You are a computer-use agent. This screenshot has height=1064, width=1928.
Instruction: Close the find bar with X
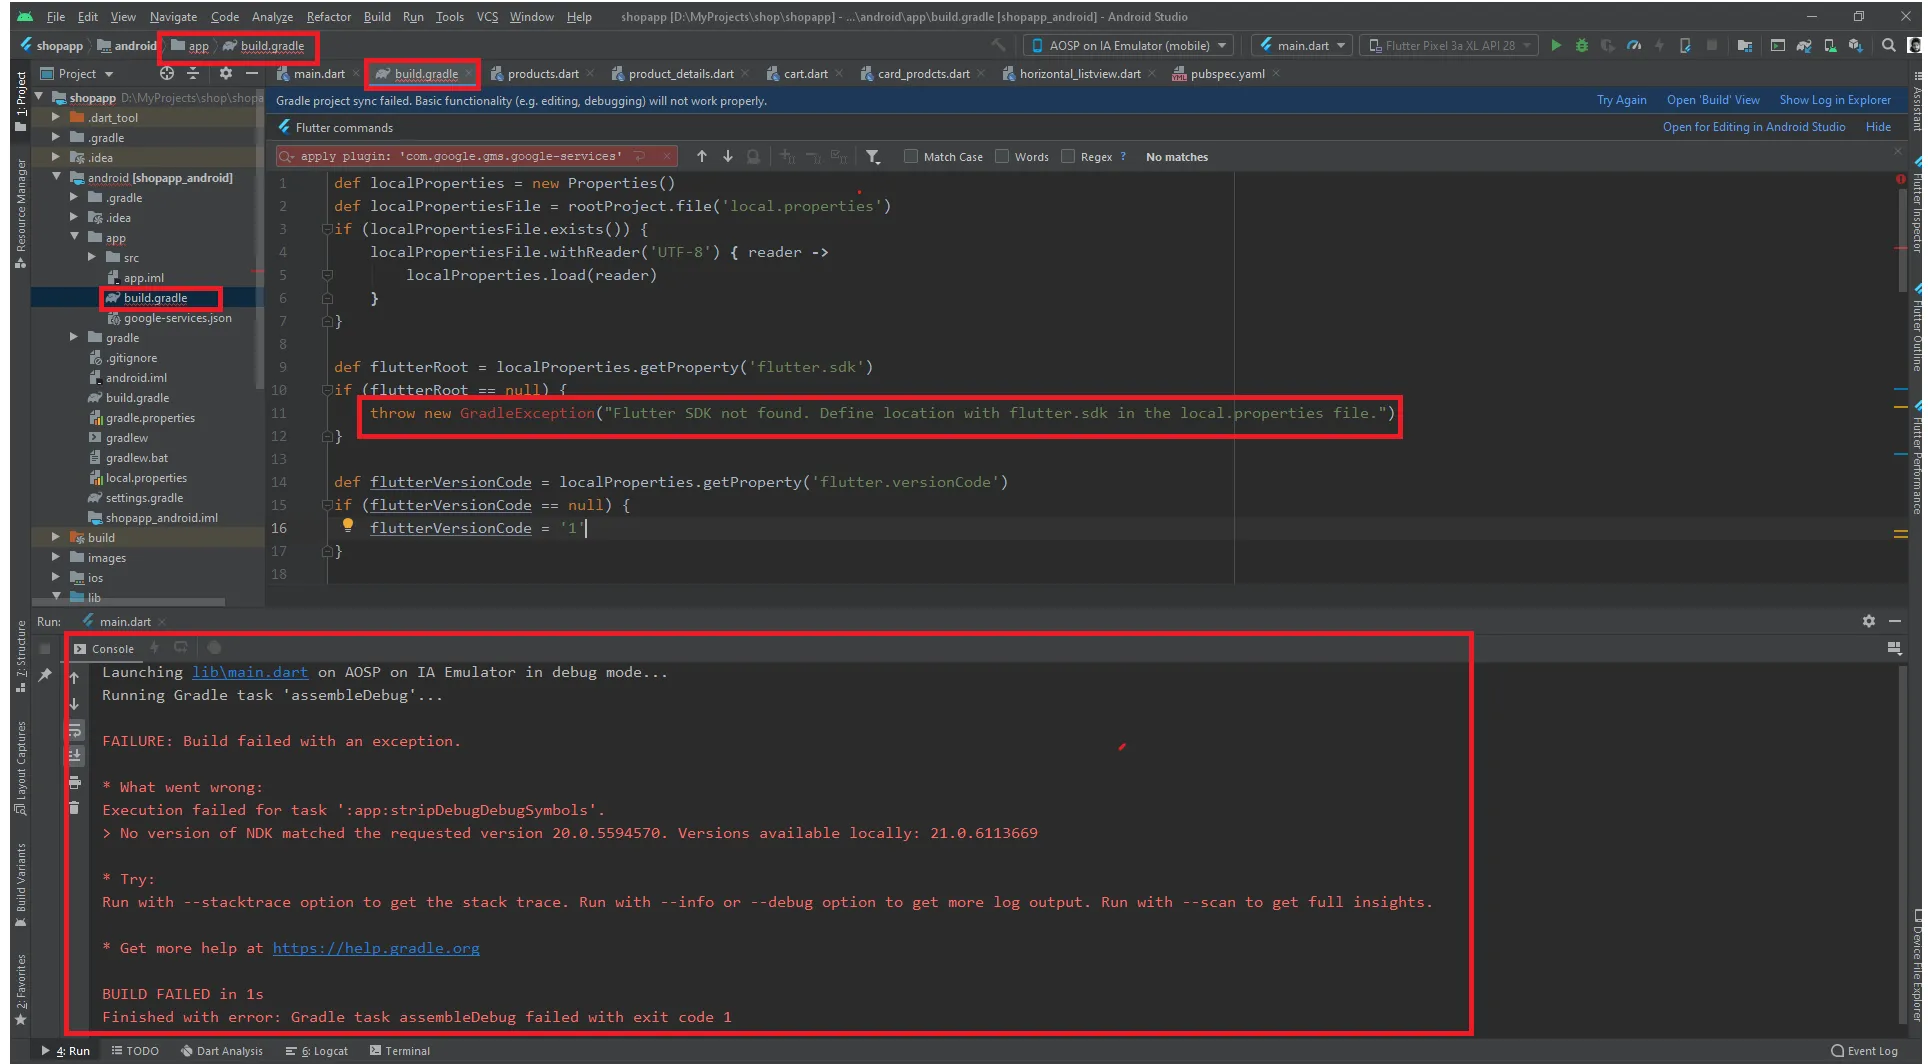[1898, 151]
